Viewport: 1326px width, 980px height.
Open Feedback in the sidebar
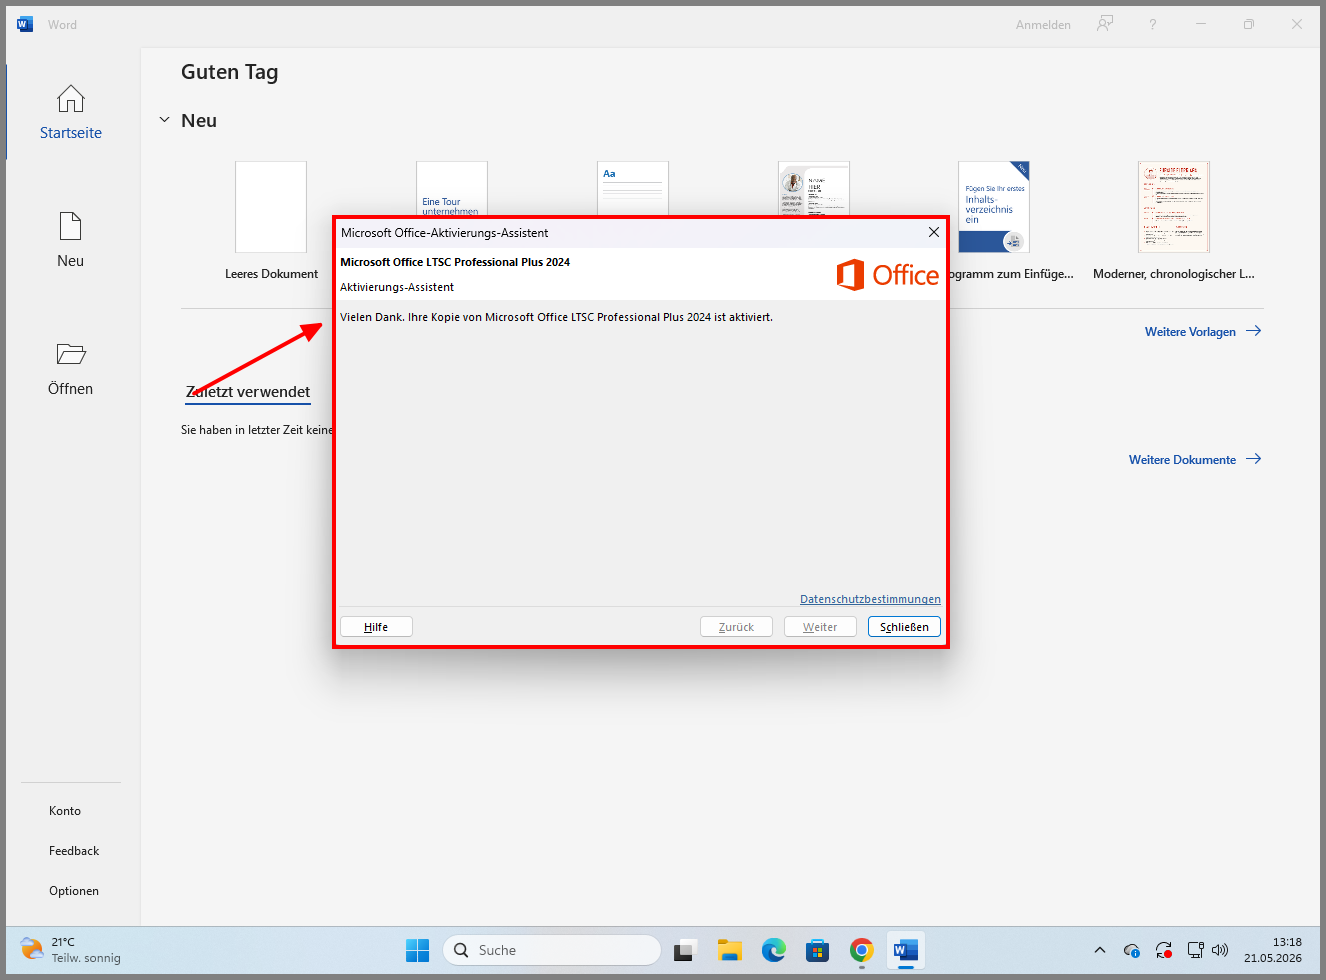point(74,851)
